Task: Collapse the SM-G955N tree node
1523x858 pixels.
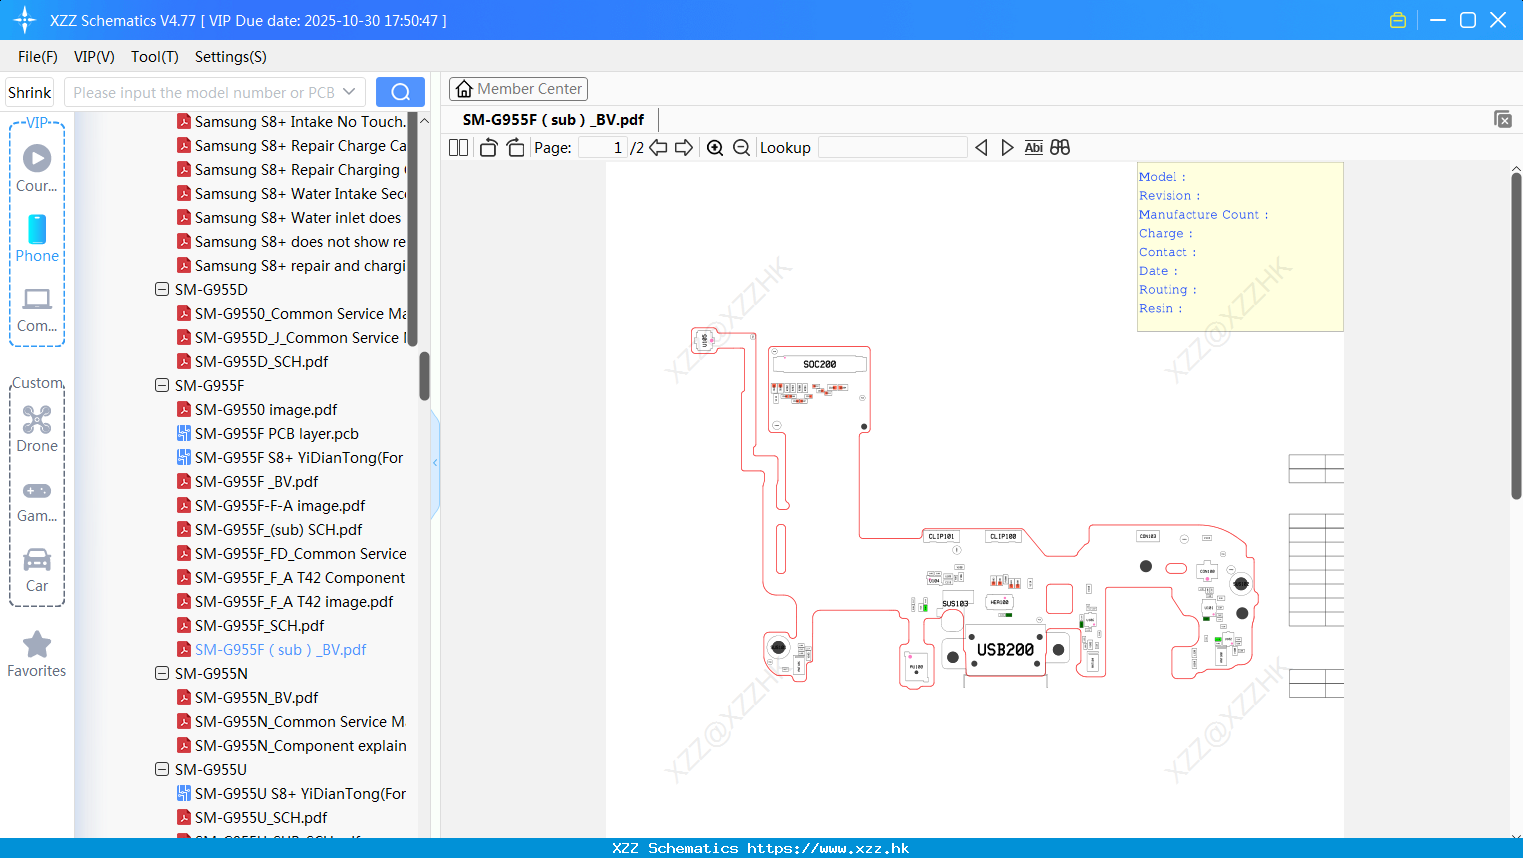Action: (162, 673)
